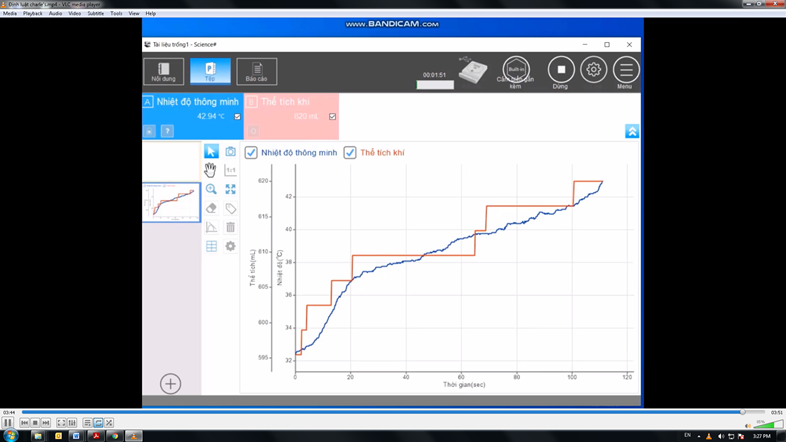Open VLC Playback menu
The image size is (786, 442).
coord(33,14)
